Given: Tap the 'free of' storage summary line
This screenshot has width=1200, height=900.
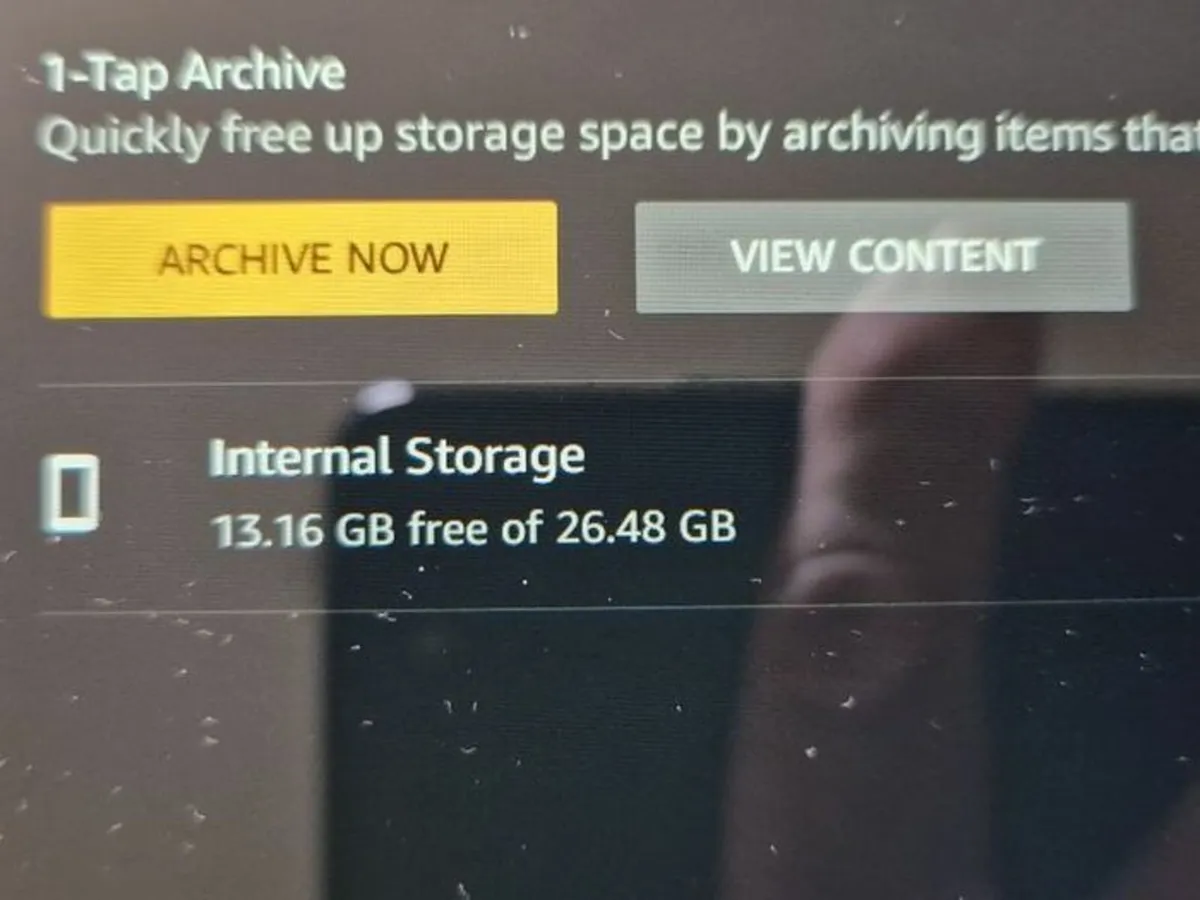Looking at the screenshot, I should point(475,528).
